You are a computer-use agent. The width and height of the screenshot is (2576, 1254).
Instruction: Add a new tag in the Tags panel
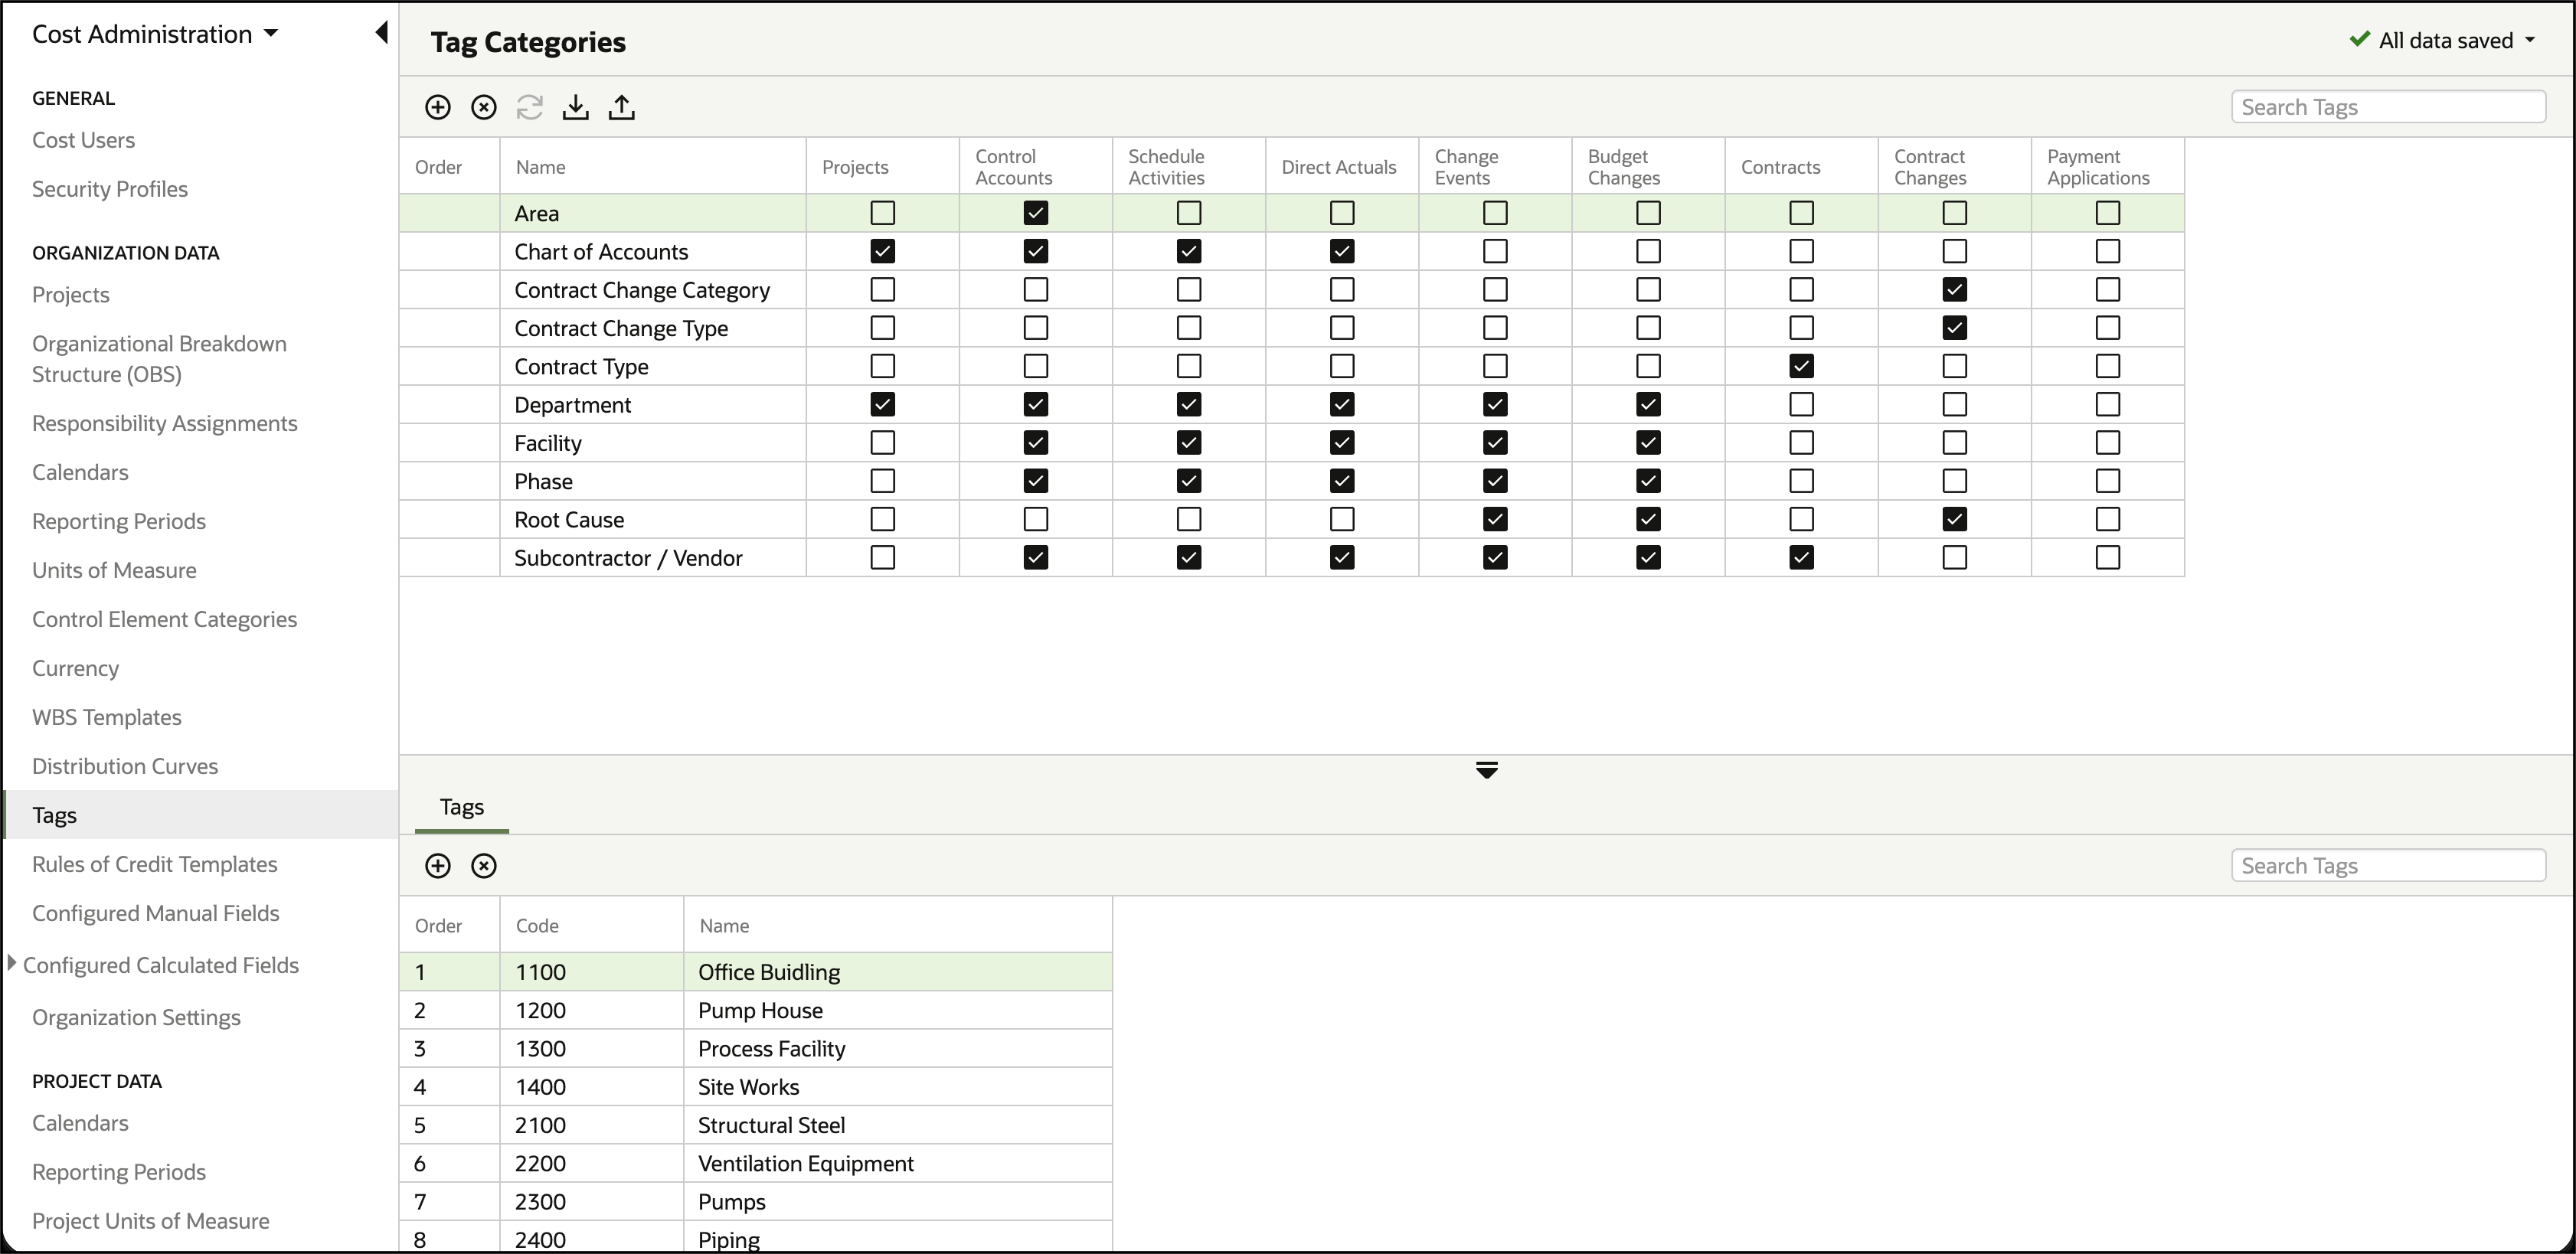[x=438, y=866]
